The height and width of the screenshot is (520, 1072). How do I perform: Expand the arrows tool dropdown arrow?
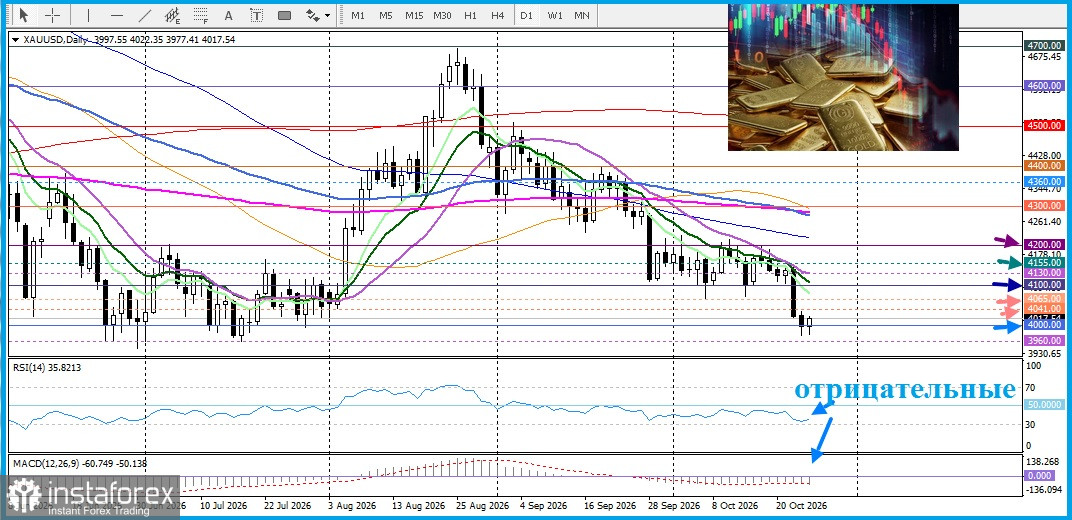click(x=327, y=15)
